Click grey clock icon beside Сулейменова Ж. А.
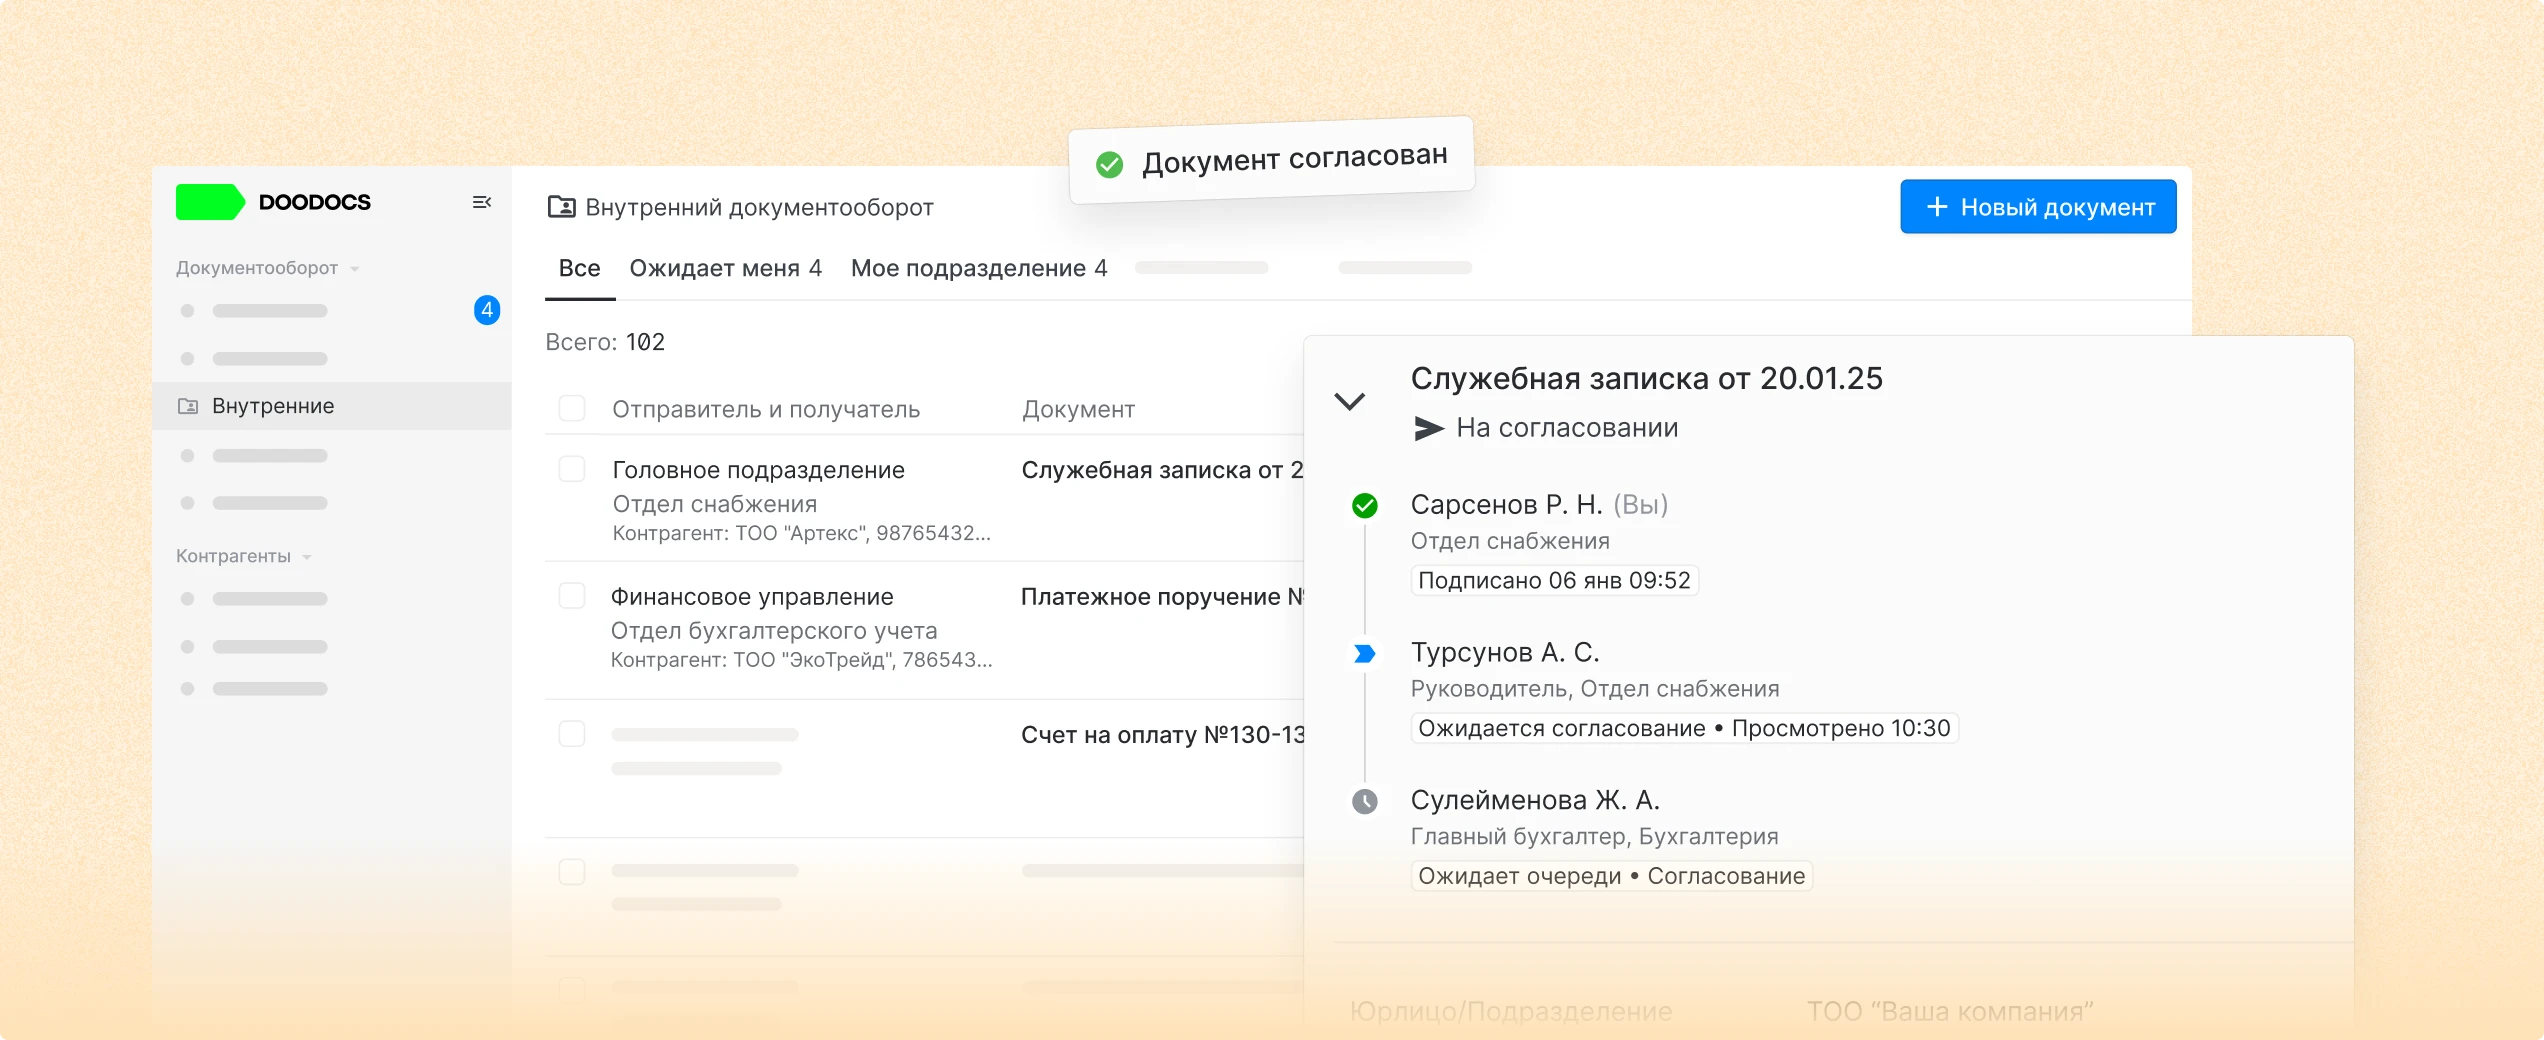Image resolution: width=2544 pixels, height=1040 pixels. point(1364,802)
